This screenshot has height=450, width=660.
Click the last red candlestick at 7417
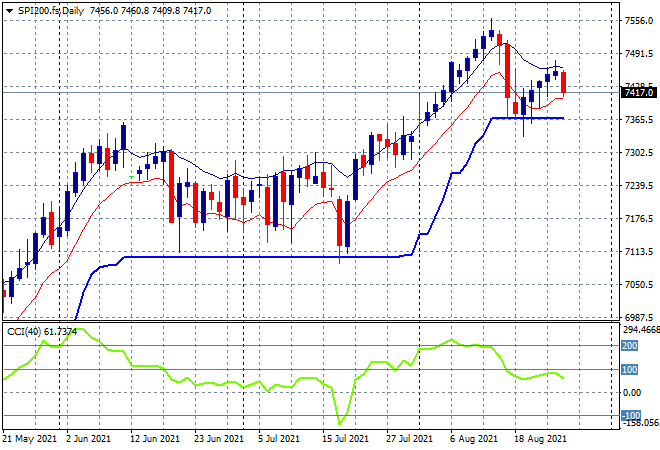point(564,83)
